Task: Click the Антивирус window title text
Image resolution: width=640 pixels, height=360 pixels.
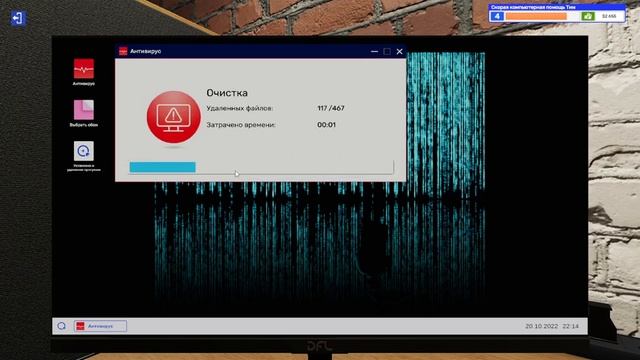Action: pos(146,51)
